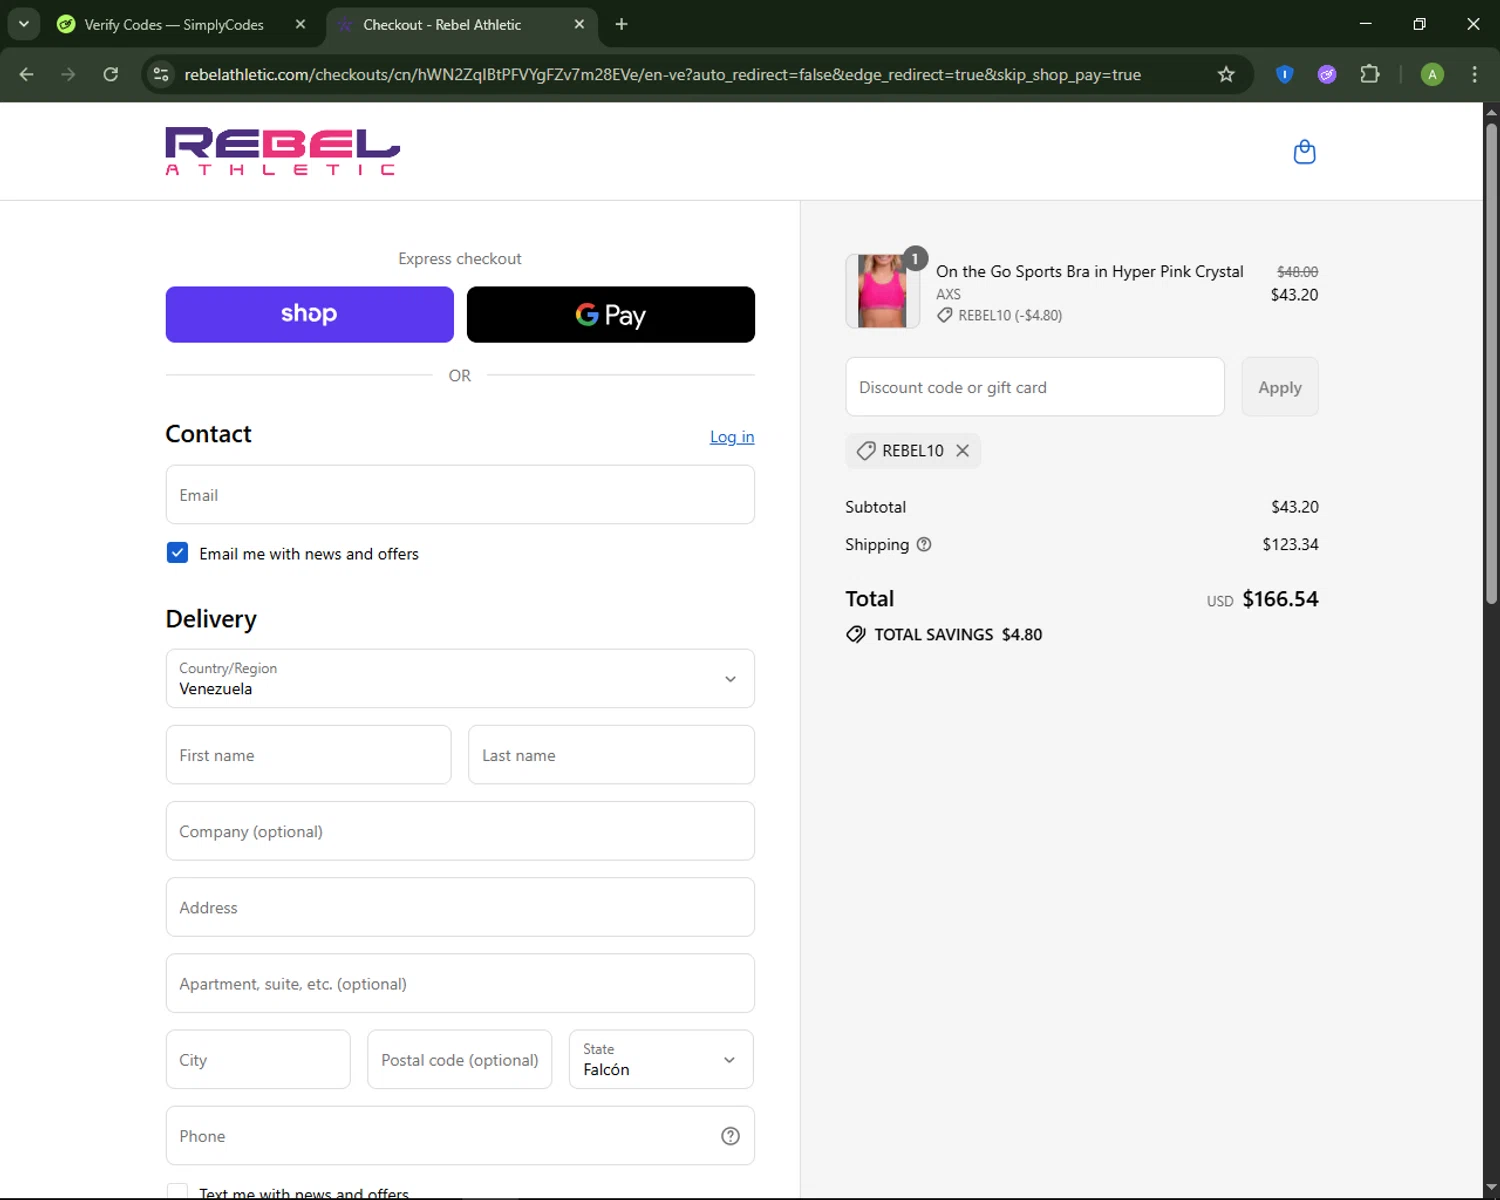This screenshot has width=1500, height=1200.
Task: Pay with Shop Pay button
Action: click(x=310, y=315)
